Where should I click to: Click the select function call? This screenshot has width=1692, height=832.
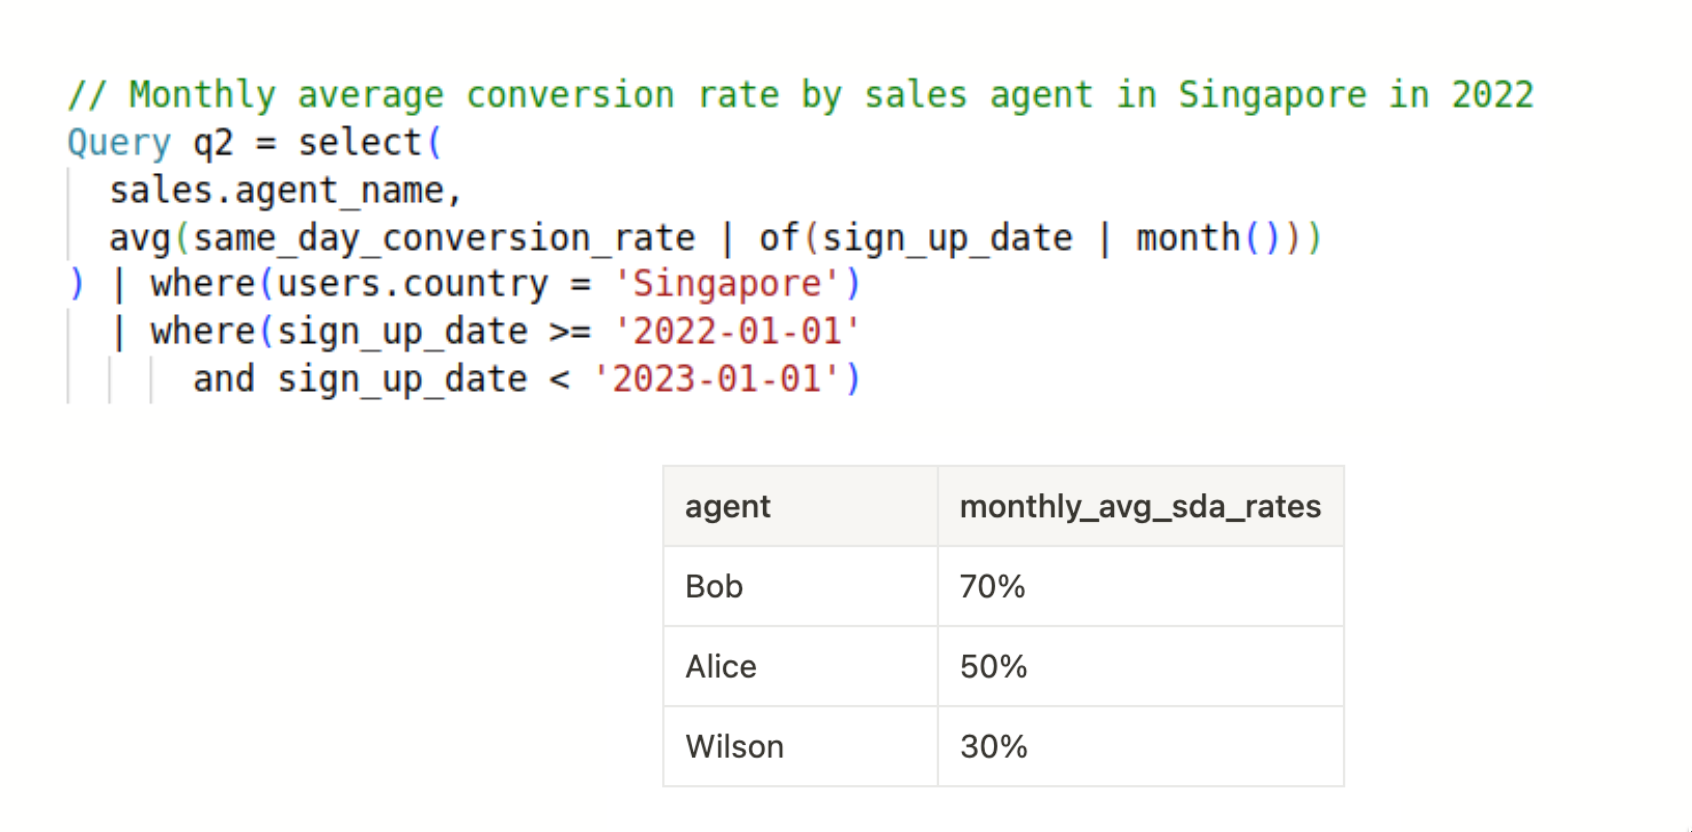(360, 143)
